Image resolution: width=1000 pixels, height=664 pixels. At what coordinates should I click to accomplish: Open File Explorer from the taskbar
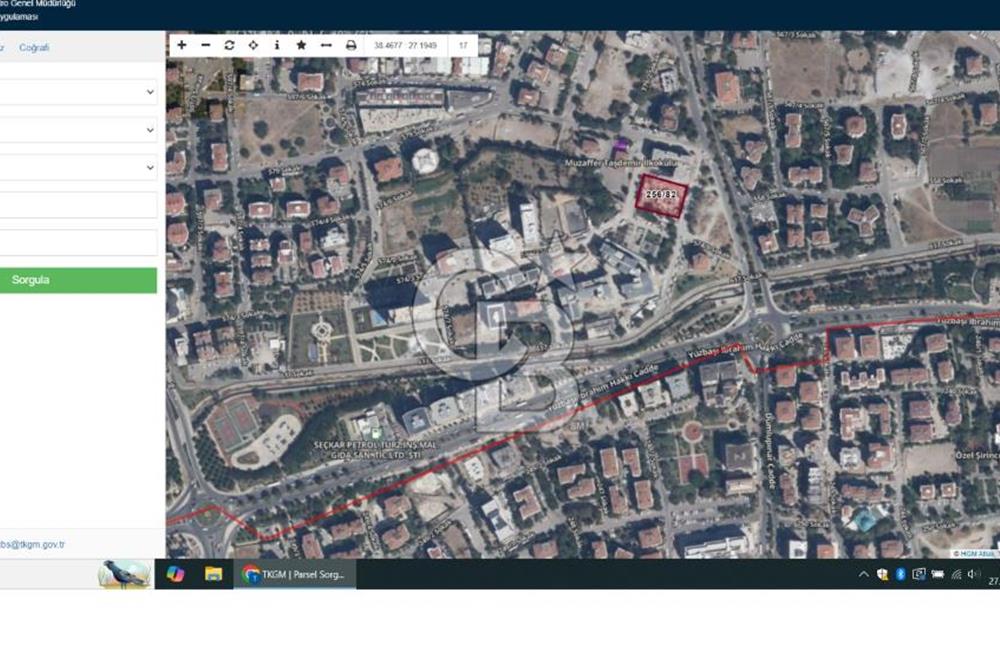(x=213, y=574)
